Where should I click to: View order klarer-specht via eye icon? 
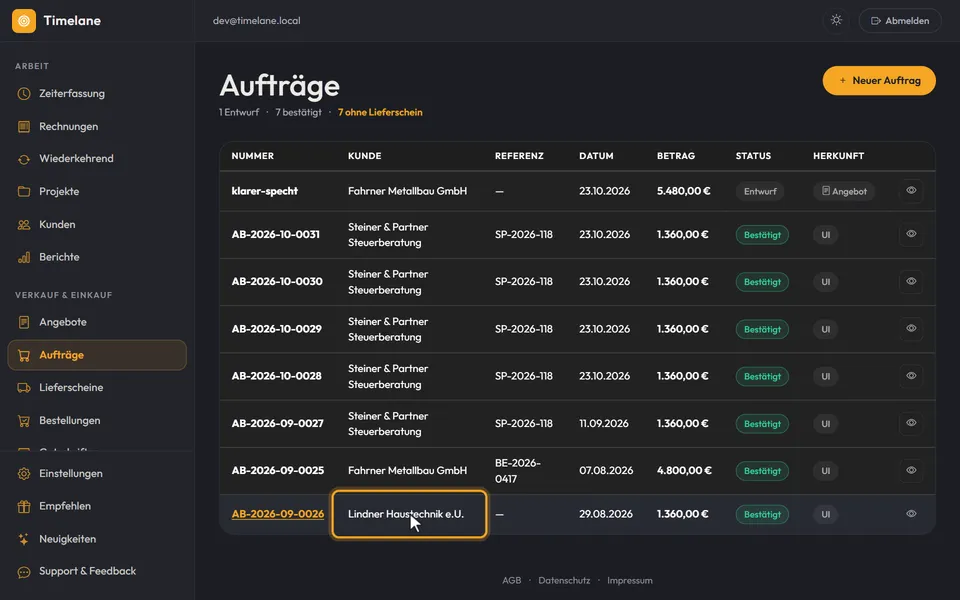911,191
